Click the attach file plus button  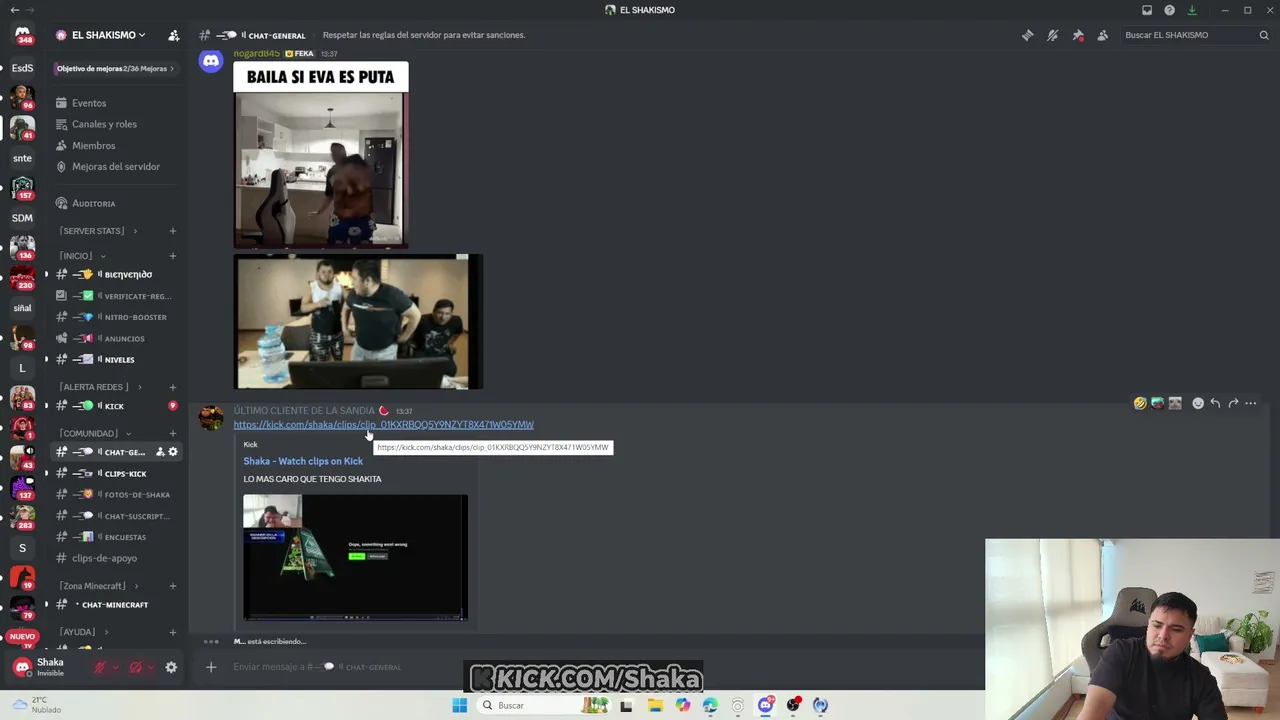pos(211,667)
